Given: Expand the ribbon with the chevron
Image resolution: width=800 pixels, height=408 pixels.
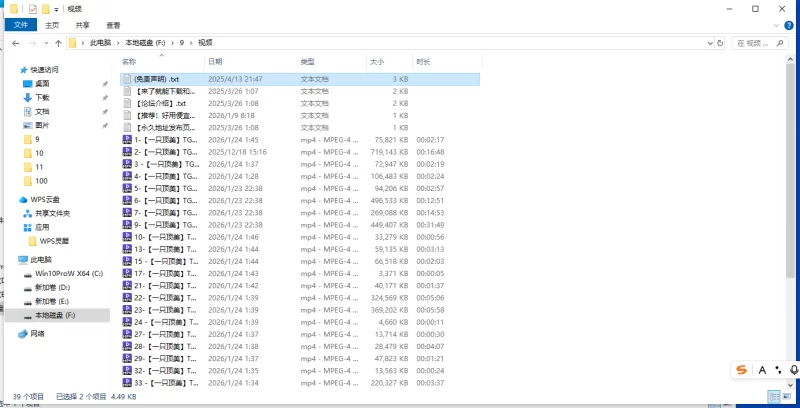Looking at the screenshot, I should (776, 24).
